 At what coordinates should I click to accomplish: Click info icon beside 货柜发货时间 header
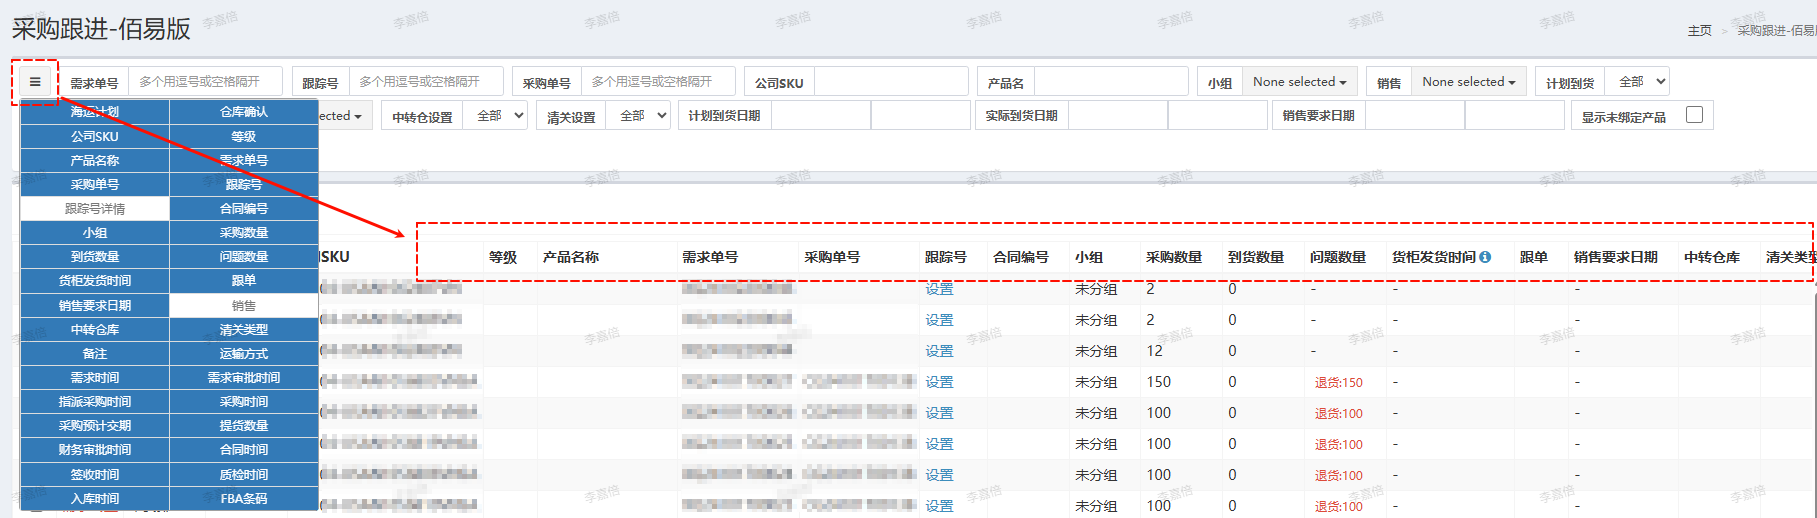(1485, 257)
